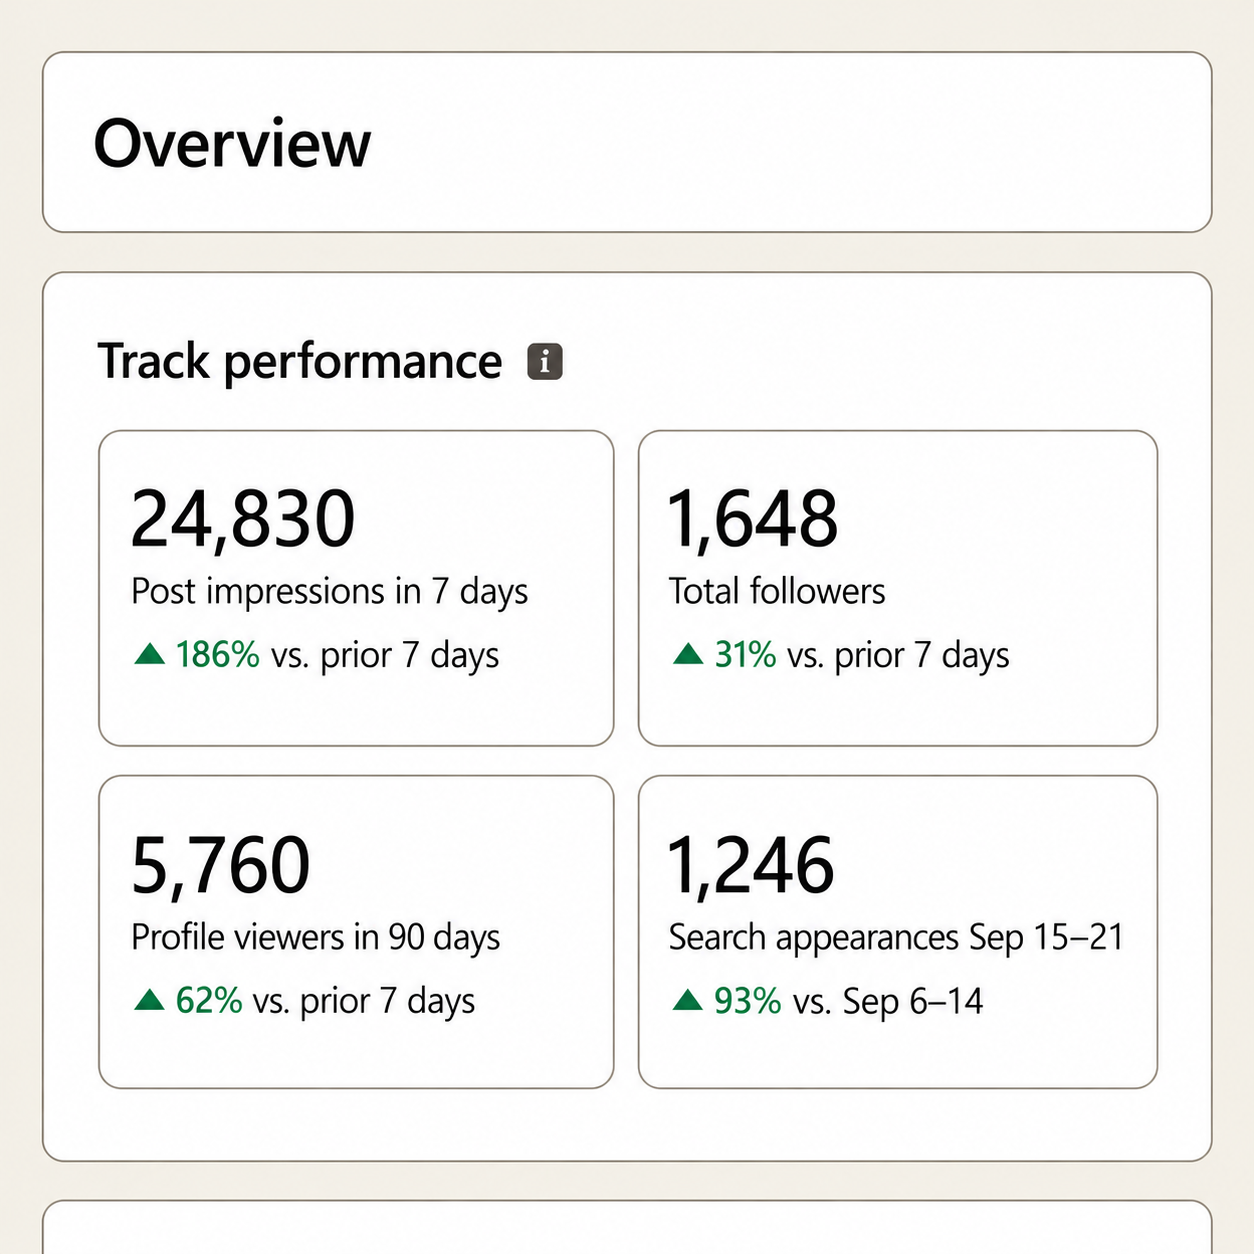Click the green arrow beside 186%
This screenshot has width=1254, height=1254.
point(150,654)
